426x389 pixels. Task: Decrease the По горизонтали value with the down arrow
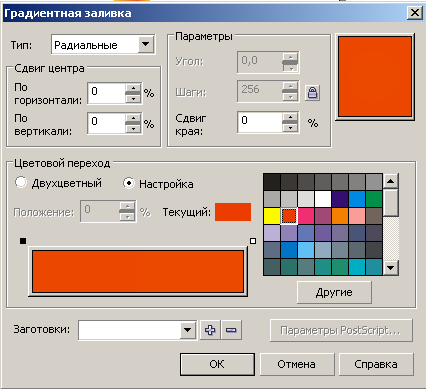click(x=133, y=99)
